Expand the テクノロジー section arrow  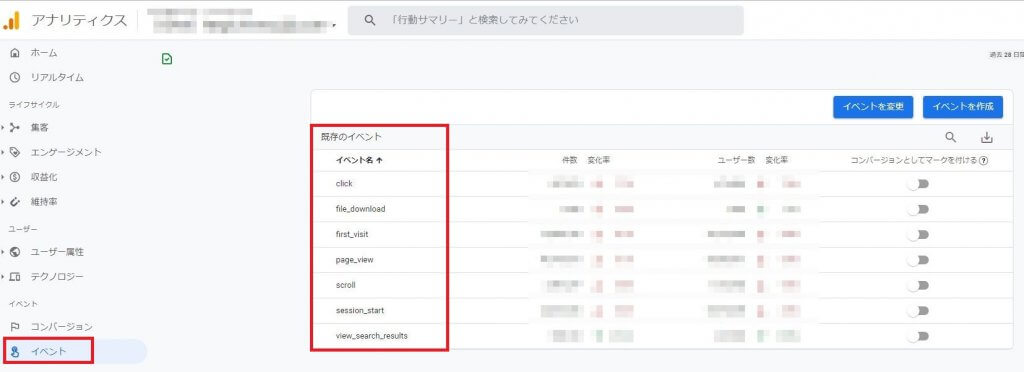tap(3, 277)
